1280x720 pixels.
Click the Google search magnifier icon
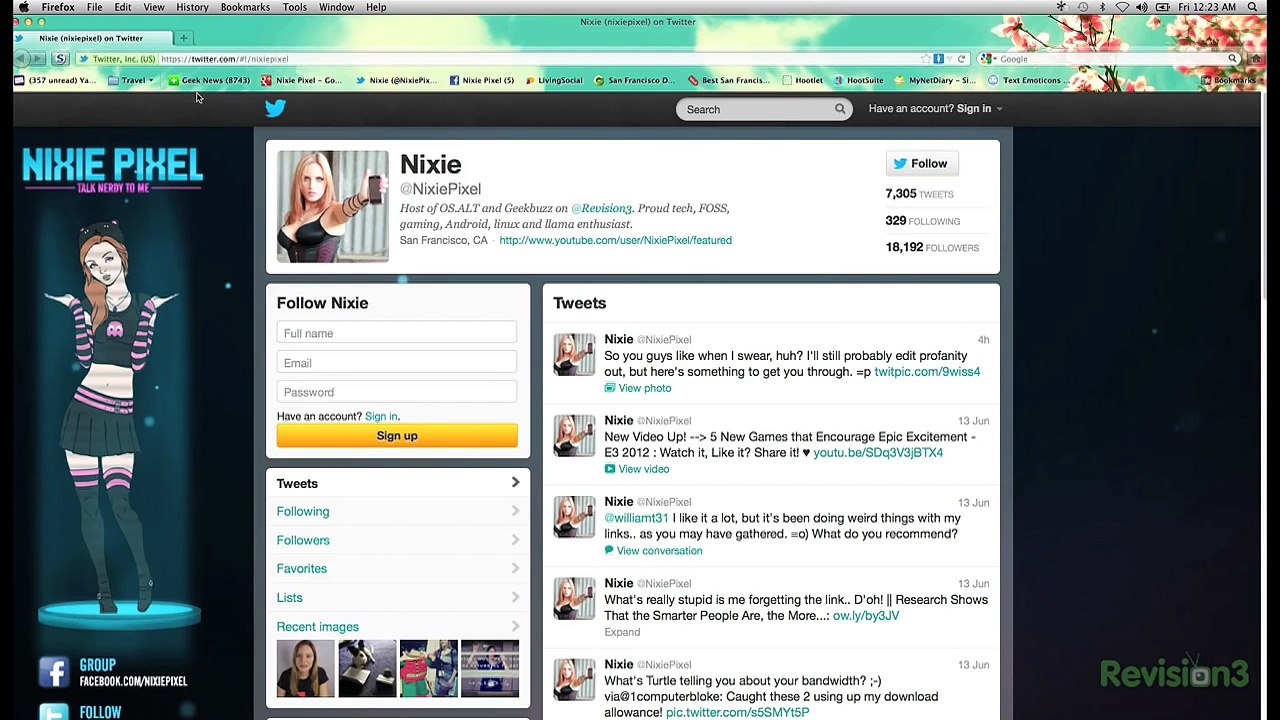pos(1233,59)
